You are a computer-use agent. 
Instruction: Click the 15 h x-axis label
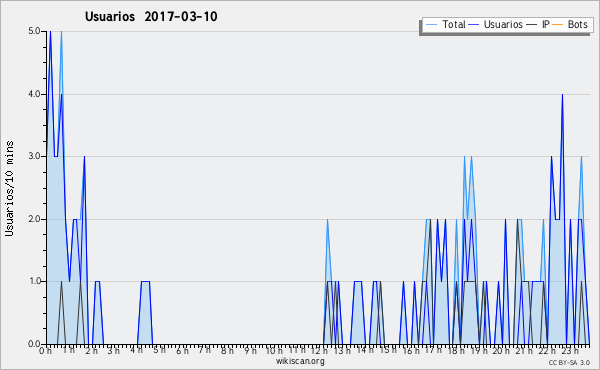click(388, 350)
